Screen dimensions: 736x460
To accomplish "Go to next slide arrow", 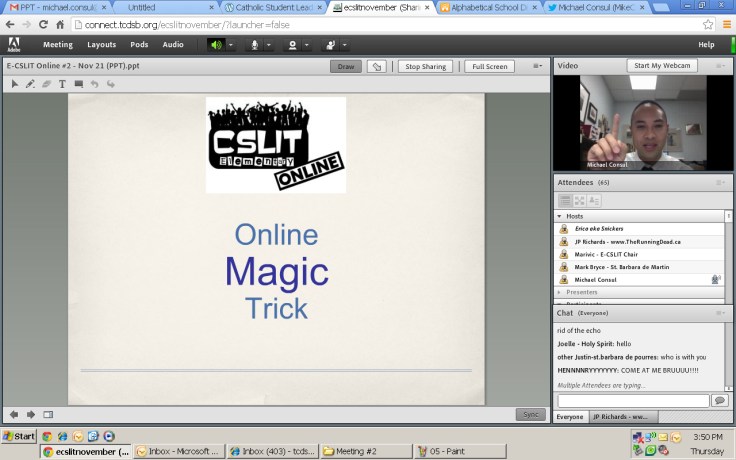I will (31, 414).
